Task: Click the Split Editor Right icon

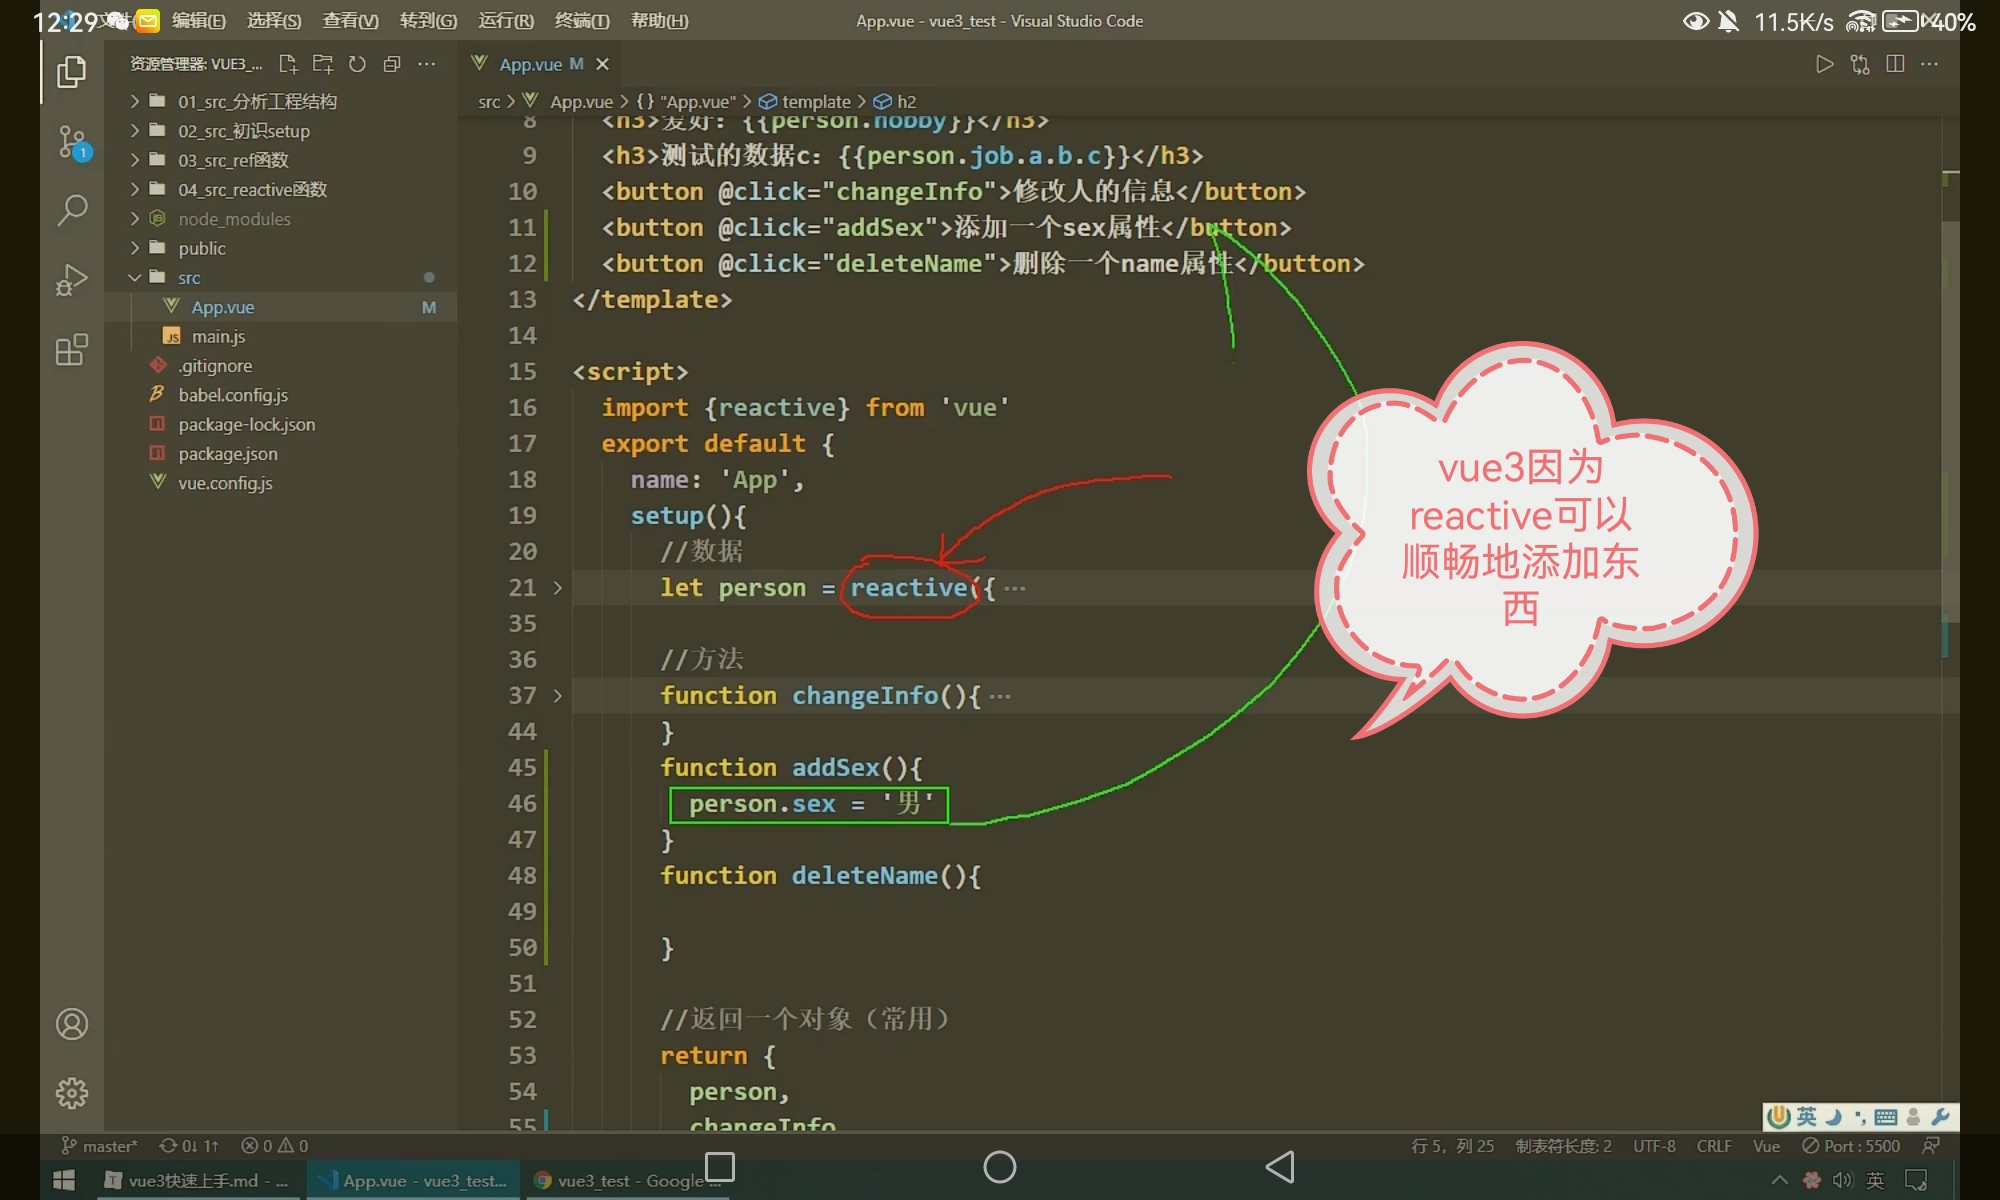Action: click(x=1895, y=64)
